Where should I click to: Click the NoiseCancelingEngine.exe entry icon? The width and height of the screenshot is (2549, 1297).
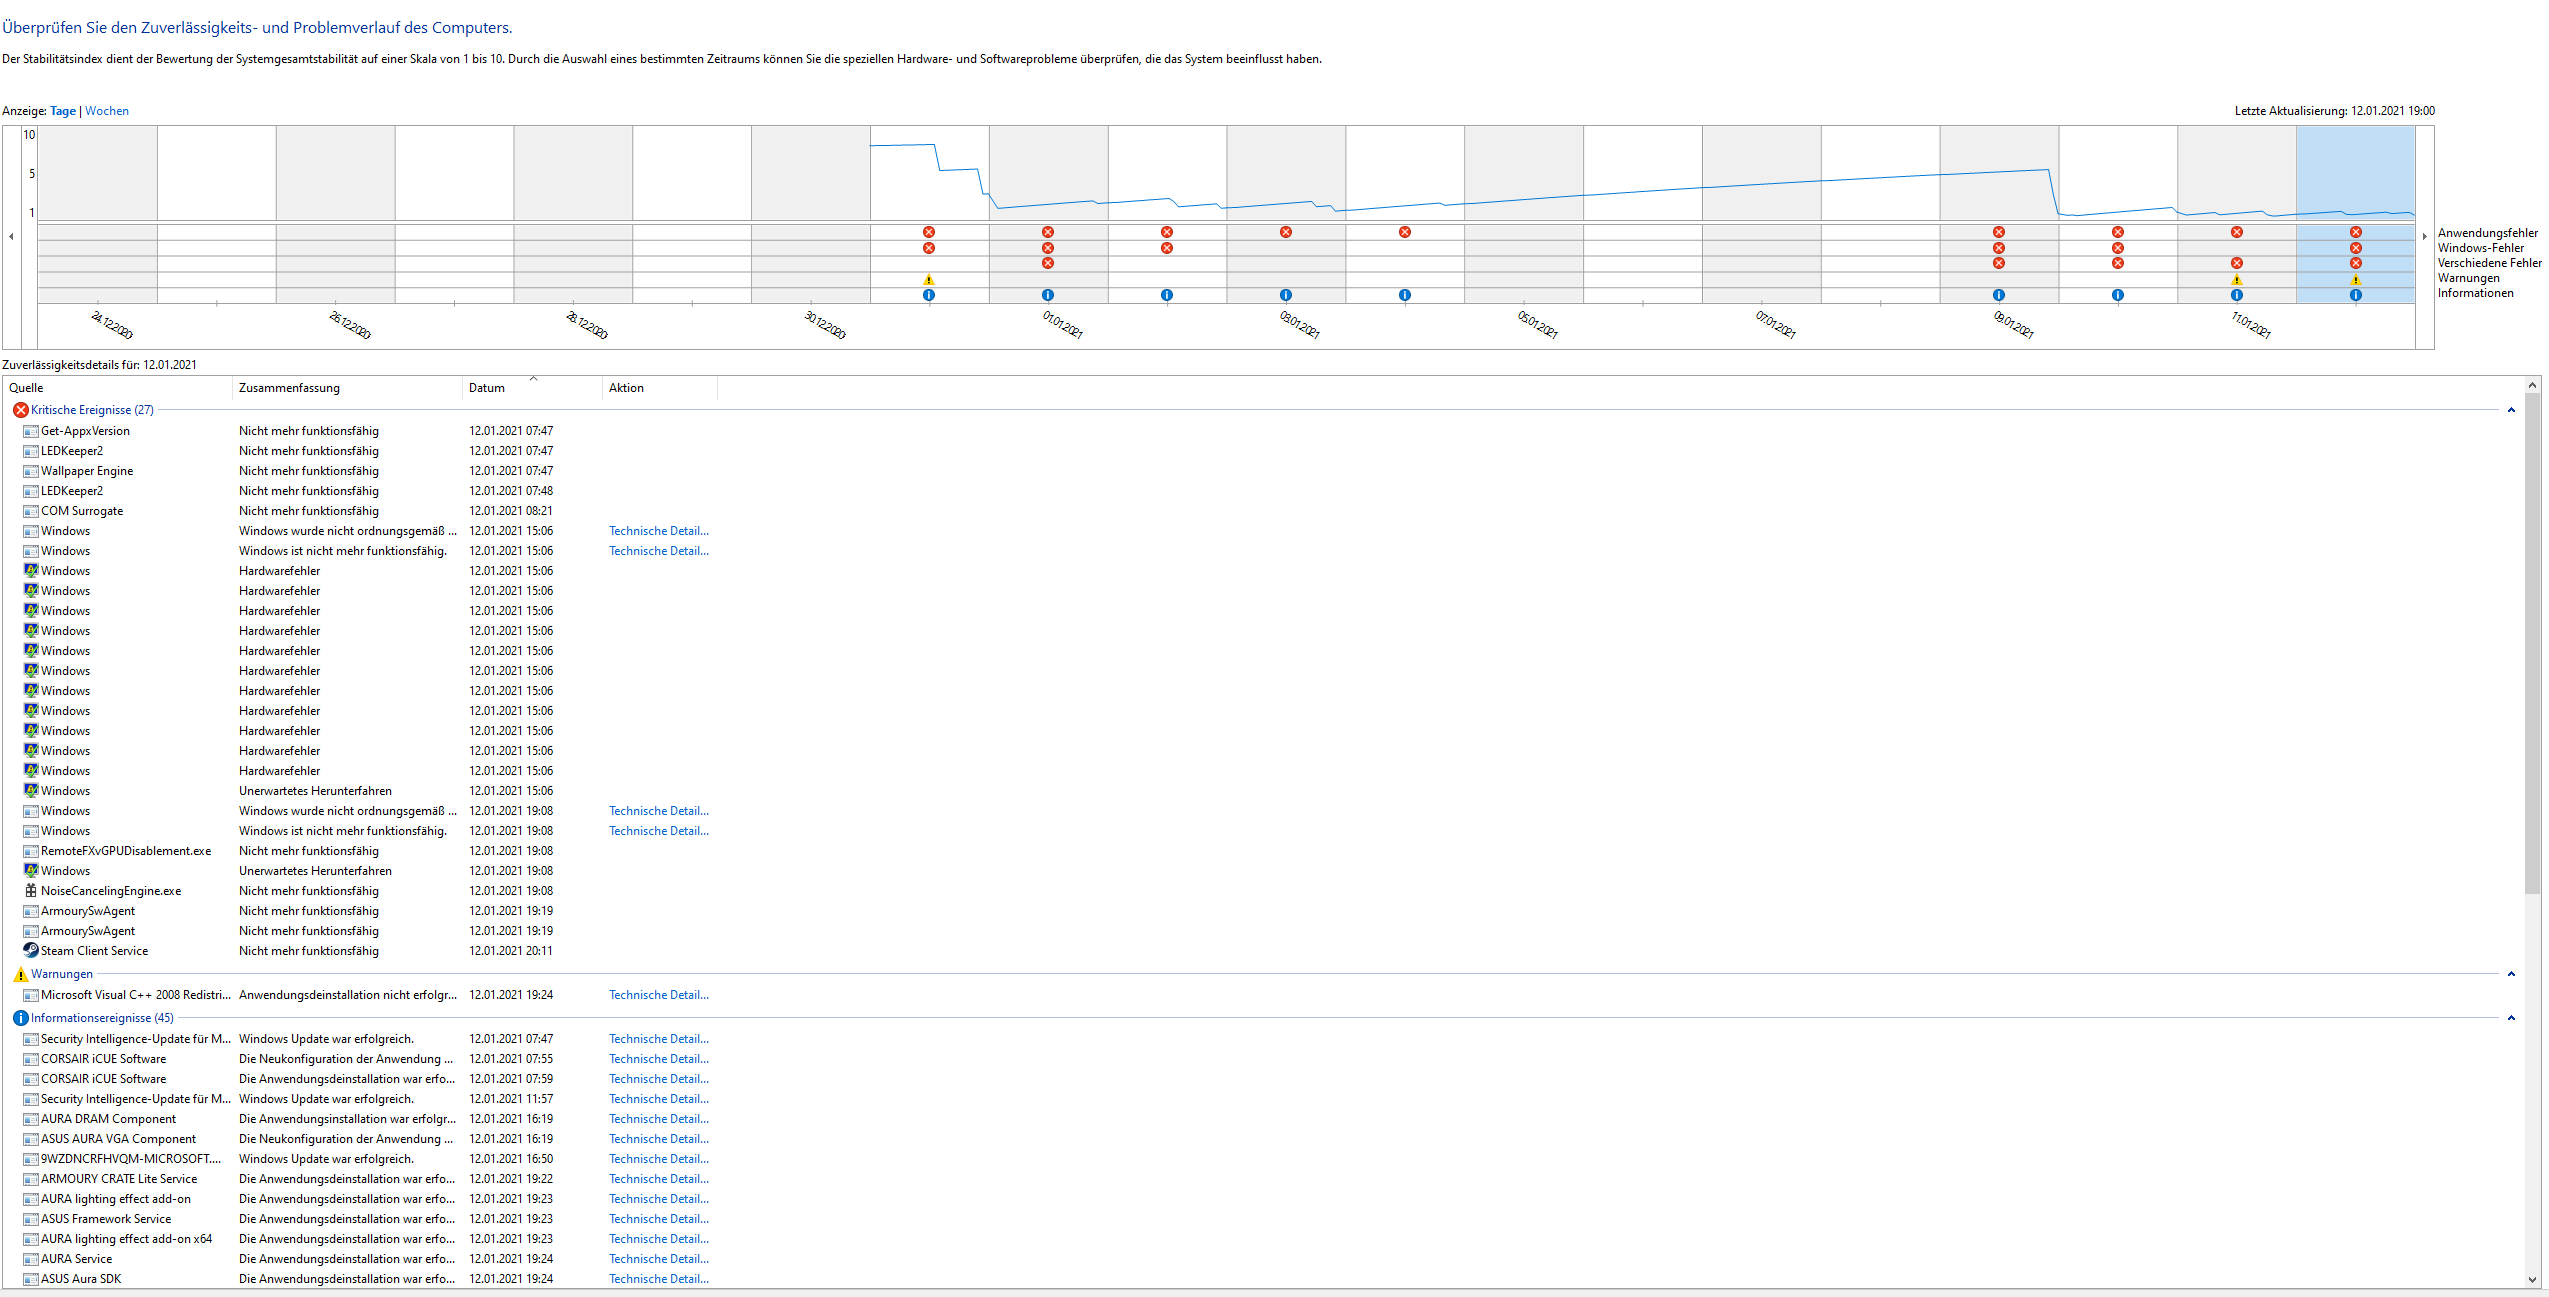pos(31,891)
